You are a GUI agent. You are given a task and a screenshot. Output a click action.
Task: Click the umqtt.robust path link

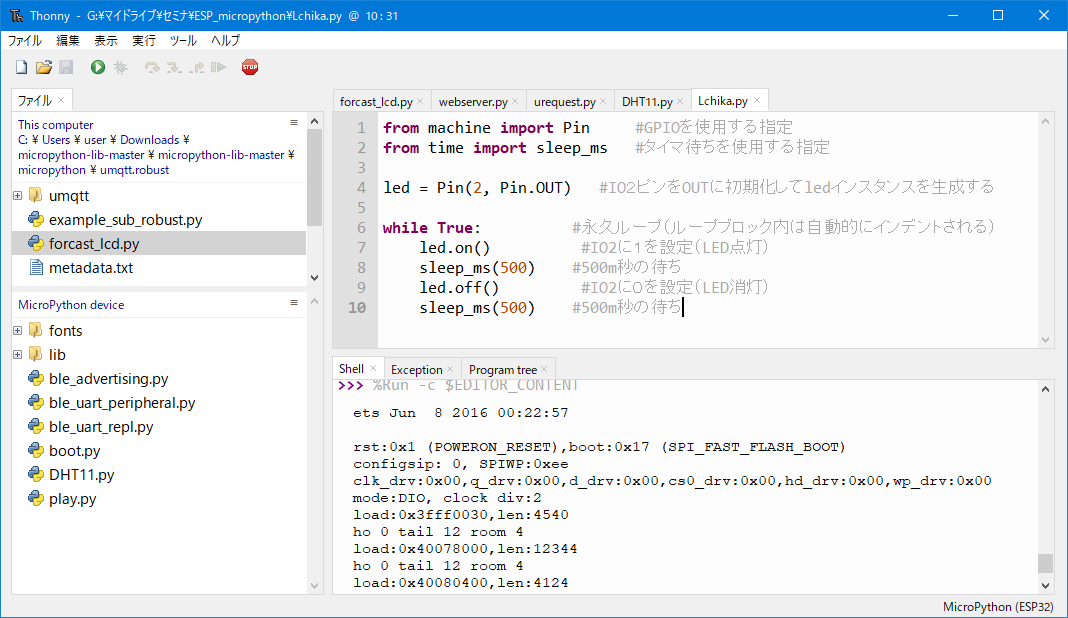click(134, 170)
